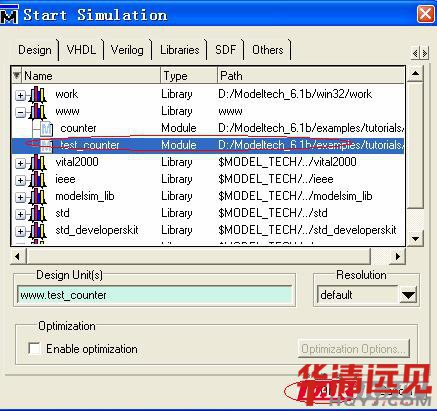Click the ieee library icon

(x=38, y=180)
